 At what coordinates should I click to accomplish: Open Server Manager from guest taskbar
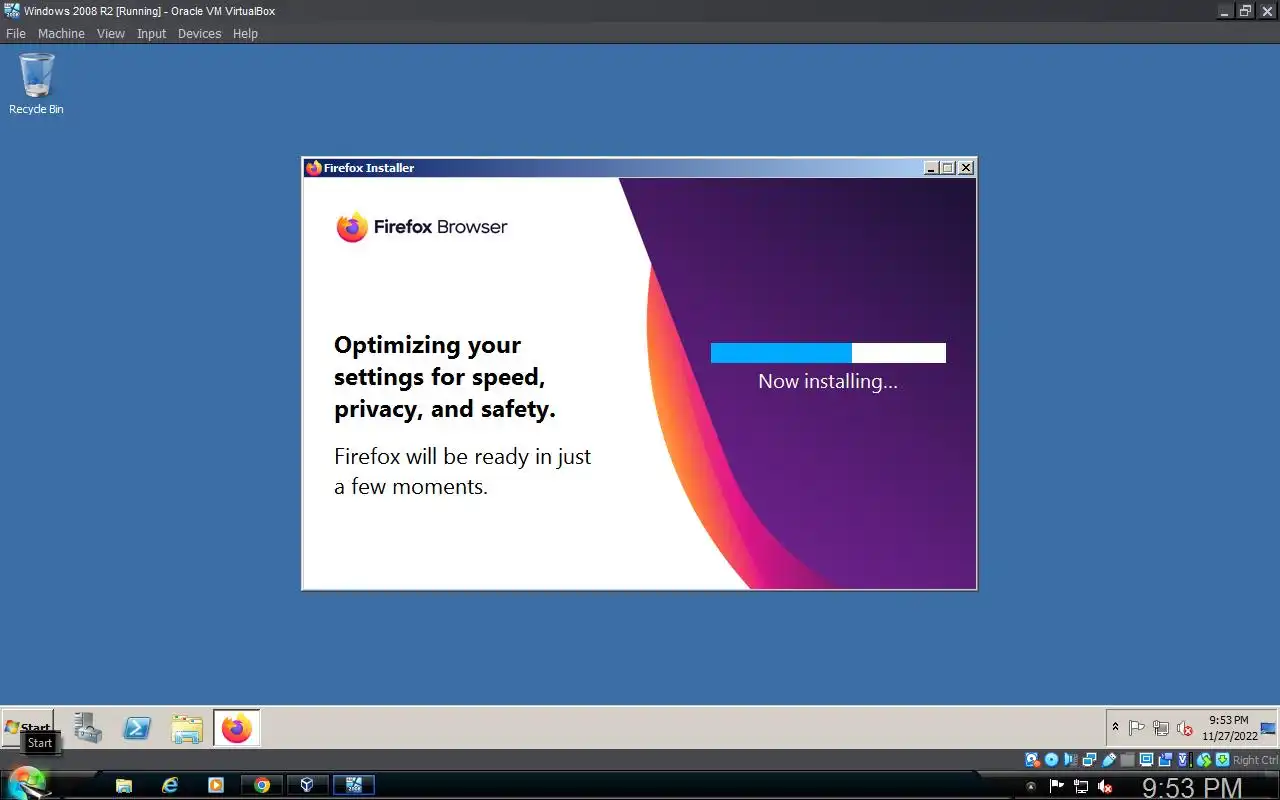[x=88, y=728]
